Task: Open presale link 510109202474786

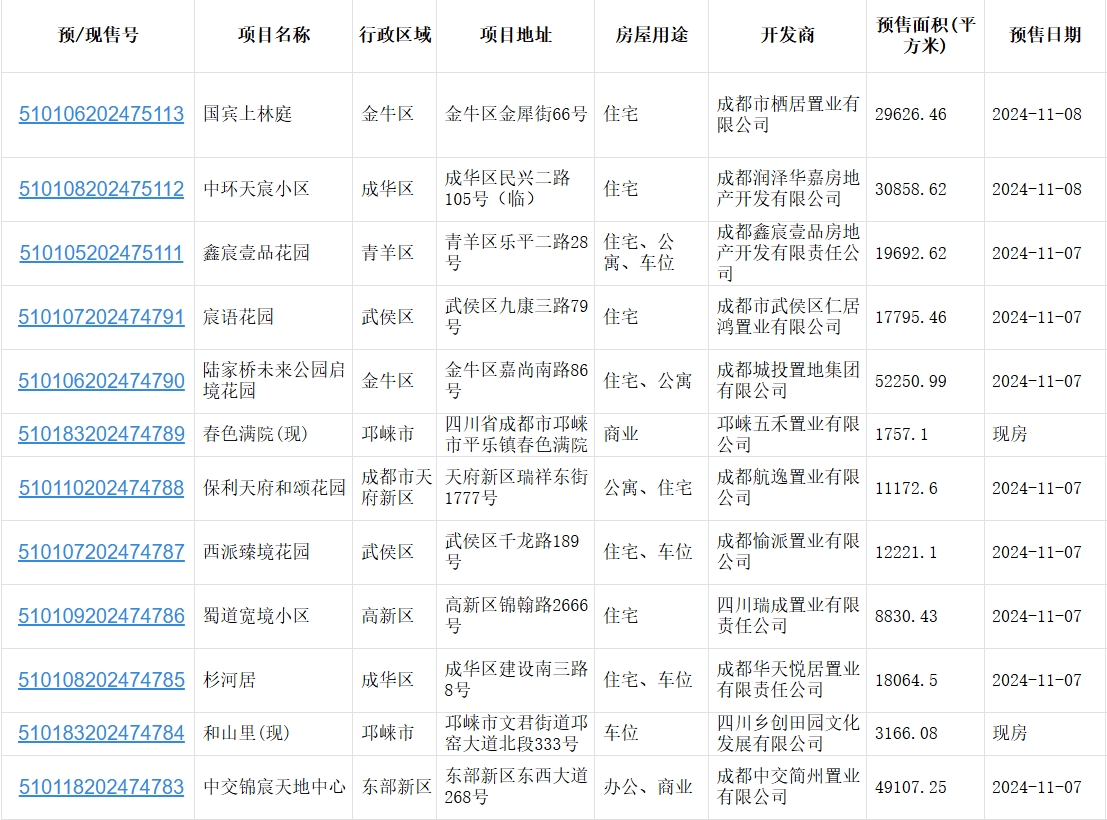Action: pyautogui.click(x=101, y=616)
